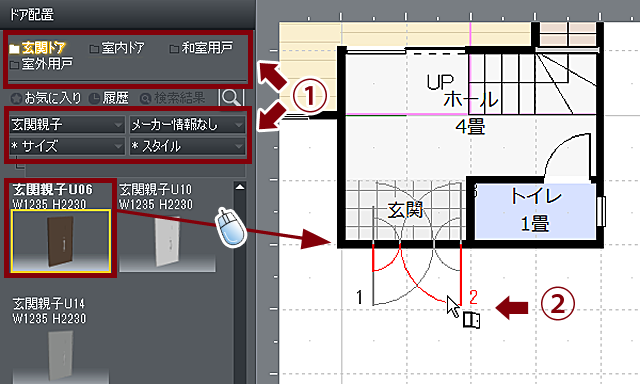Switch to the 検索結果 search results tab
This screenshot has height=384, width=640.
tap(172, 98)
